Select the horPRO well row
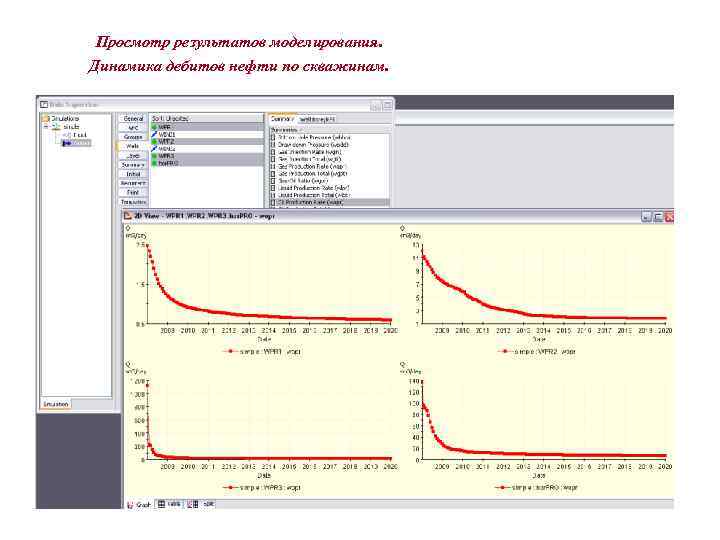 pyautogui.click(x=208, y=163)
